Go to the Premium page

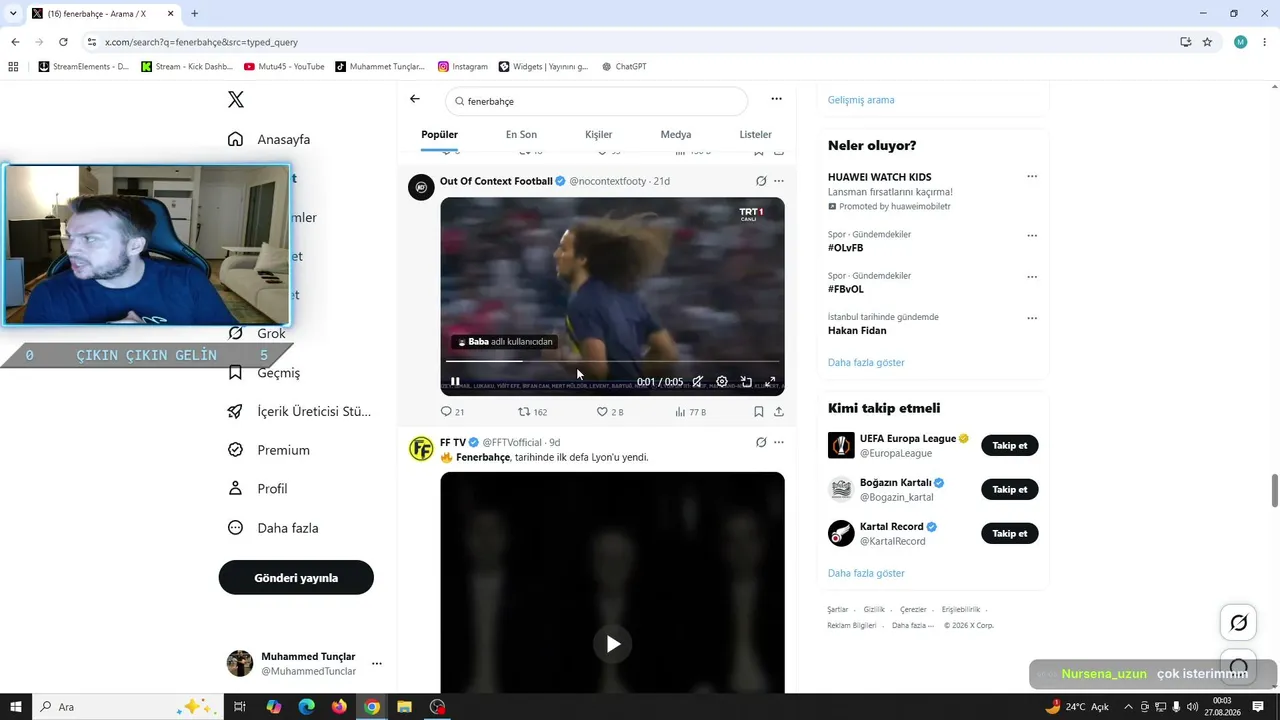269,450
